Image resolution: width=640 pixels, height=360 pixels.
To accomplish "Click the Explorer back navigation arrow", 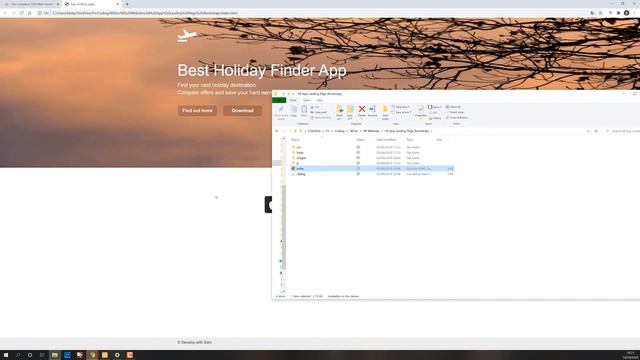I will [277, 131].
